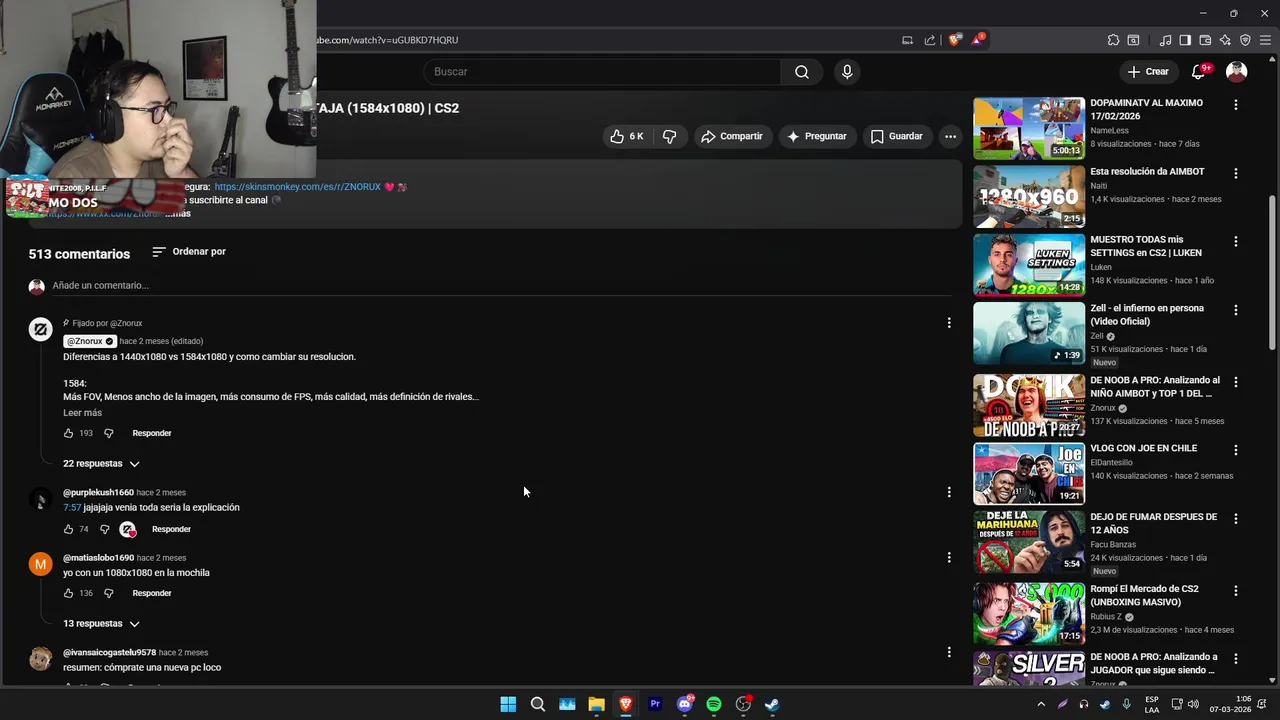
Task: Like the pinned Znorux comment with 193 likes
Action: tap(68, 433)
